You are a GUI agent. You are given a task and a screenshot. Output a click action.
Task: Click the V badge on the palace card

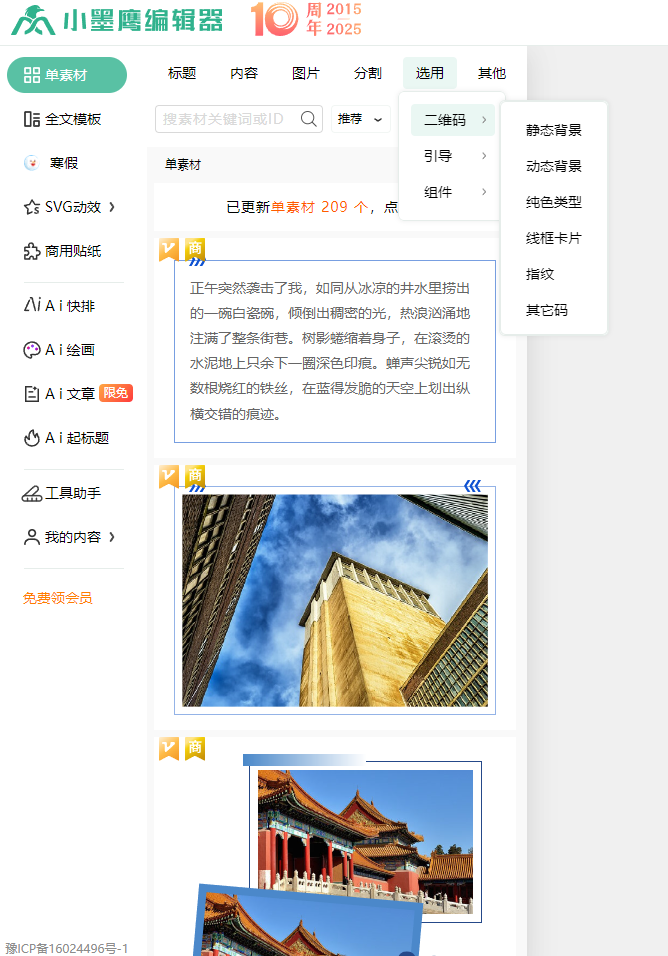(x=169, y=749)
